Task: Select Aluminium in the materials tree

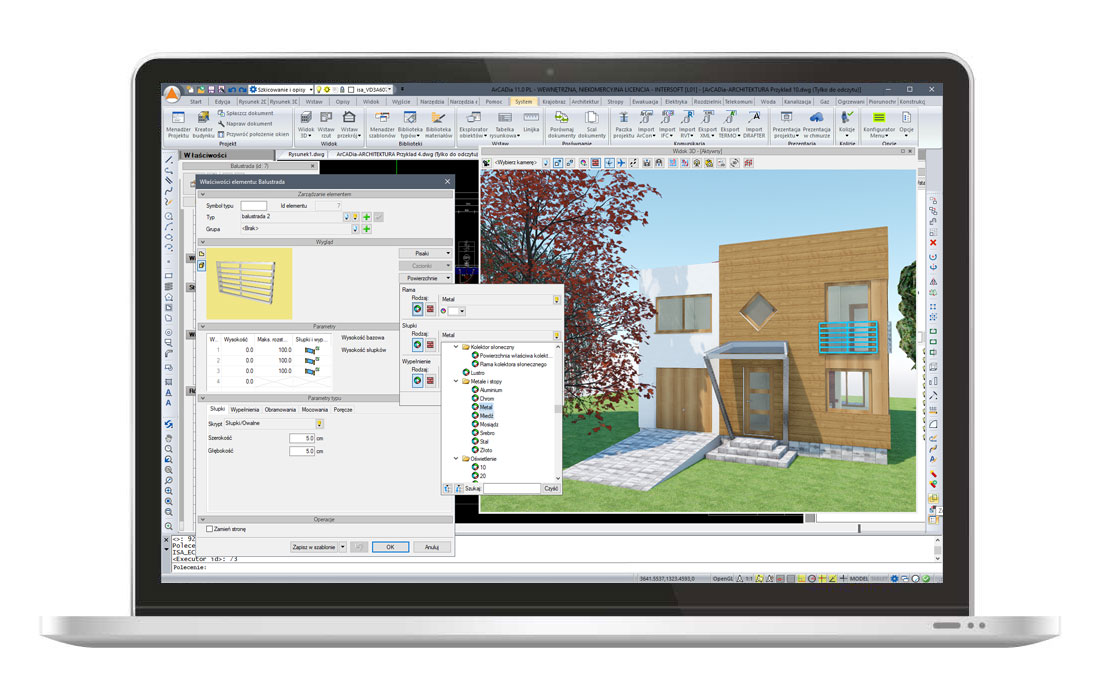Action: 490,390
